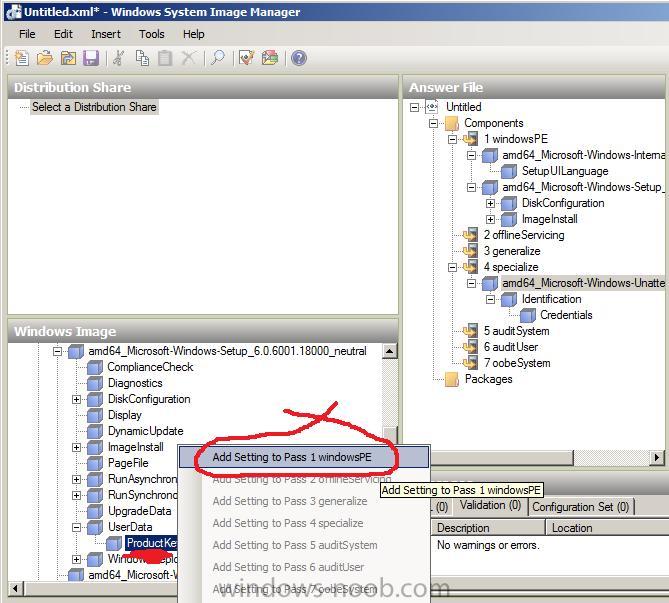
Task: Click the cube icon beside SetupUILanguage
Action: coord(509,171)
